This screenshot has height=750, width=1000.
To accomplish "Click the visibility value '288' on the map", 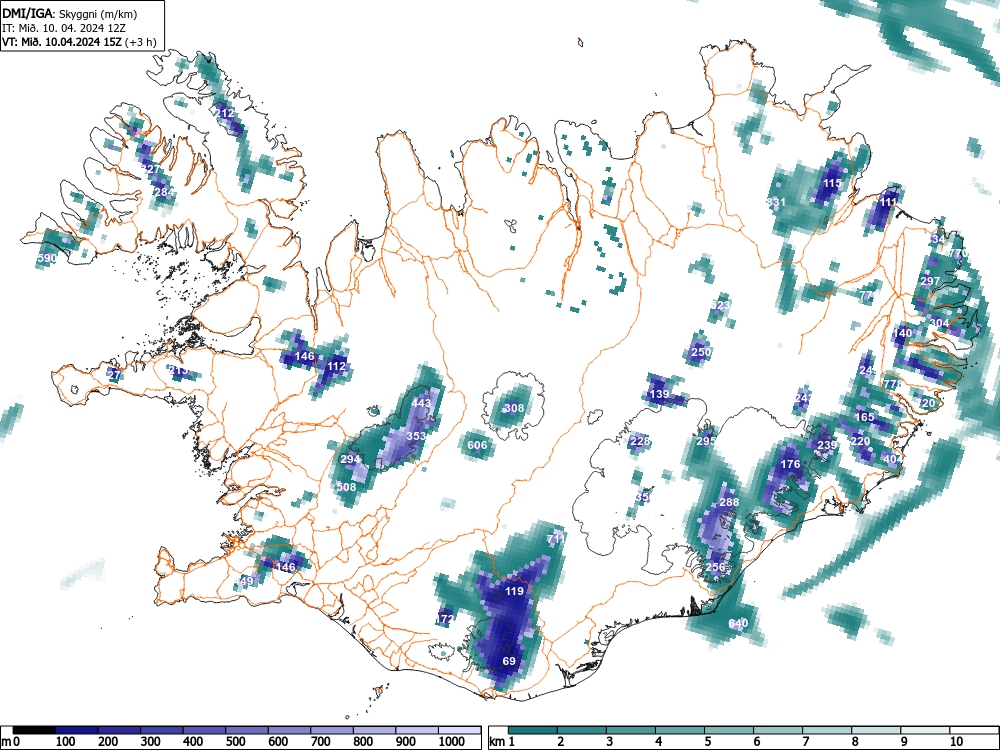I will [729, 502].
